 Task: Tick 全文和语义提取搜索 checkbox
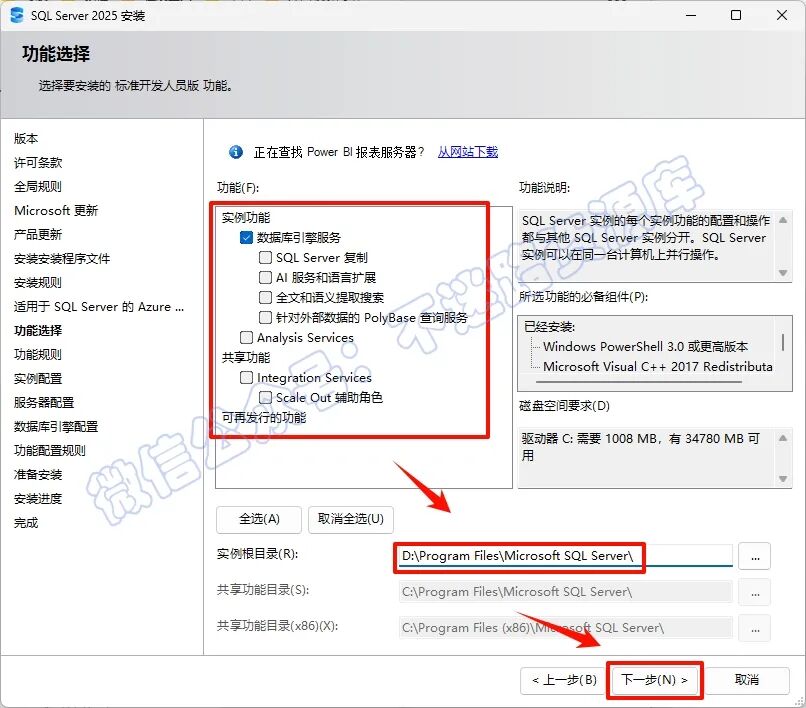pos(265,297)
